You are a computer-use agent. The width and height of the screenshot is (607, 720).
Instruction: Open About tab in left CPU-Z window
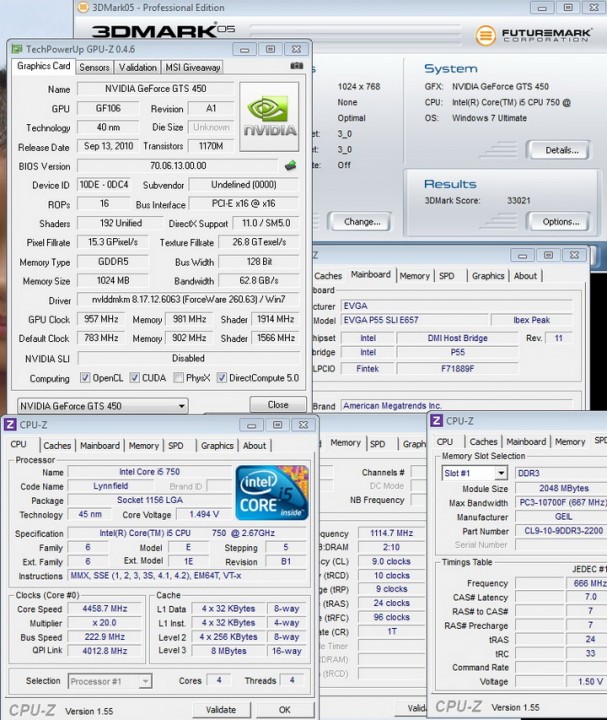coord(254,445)
